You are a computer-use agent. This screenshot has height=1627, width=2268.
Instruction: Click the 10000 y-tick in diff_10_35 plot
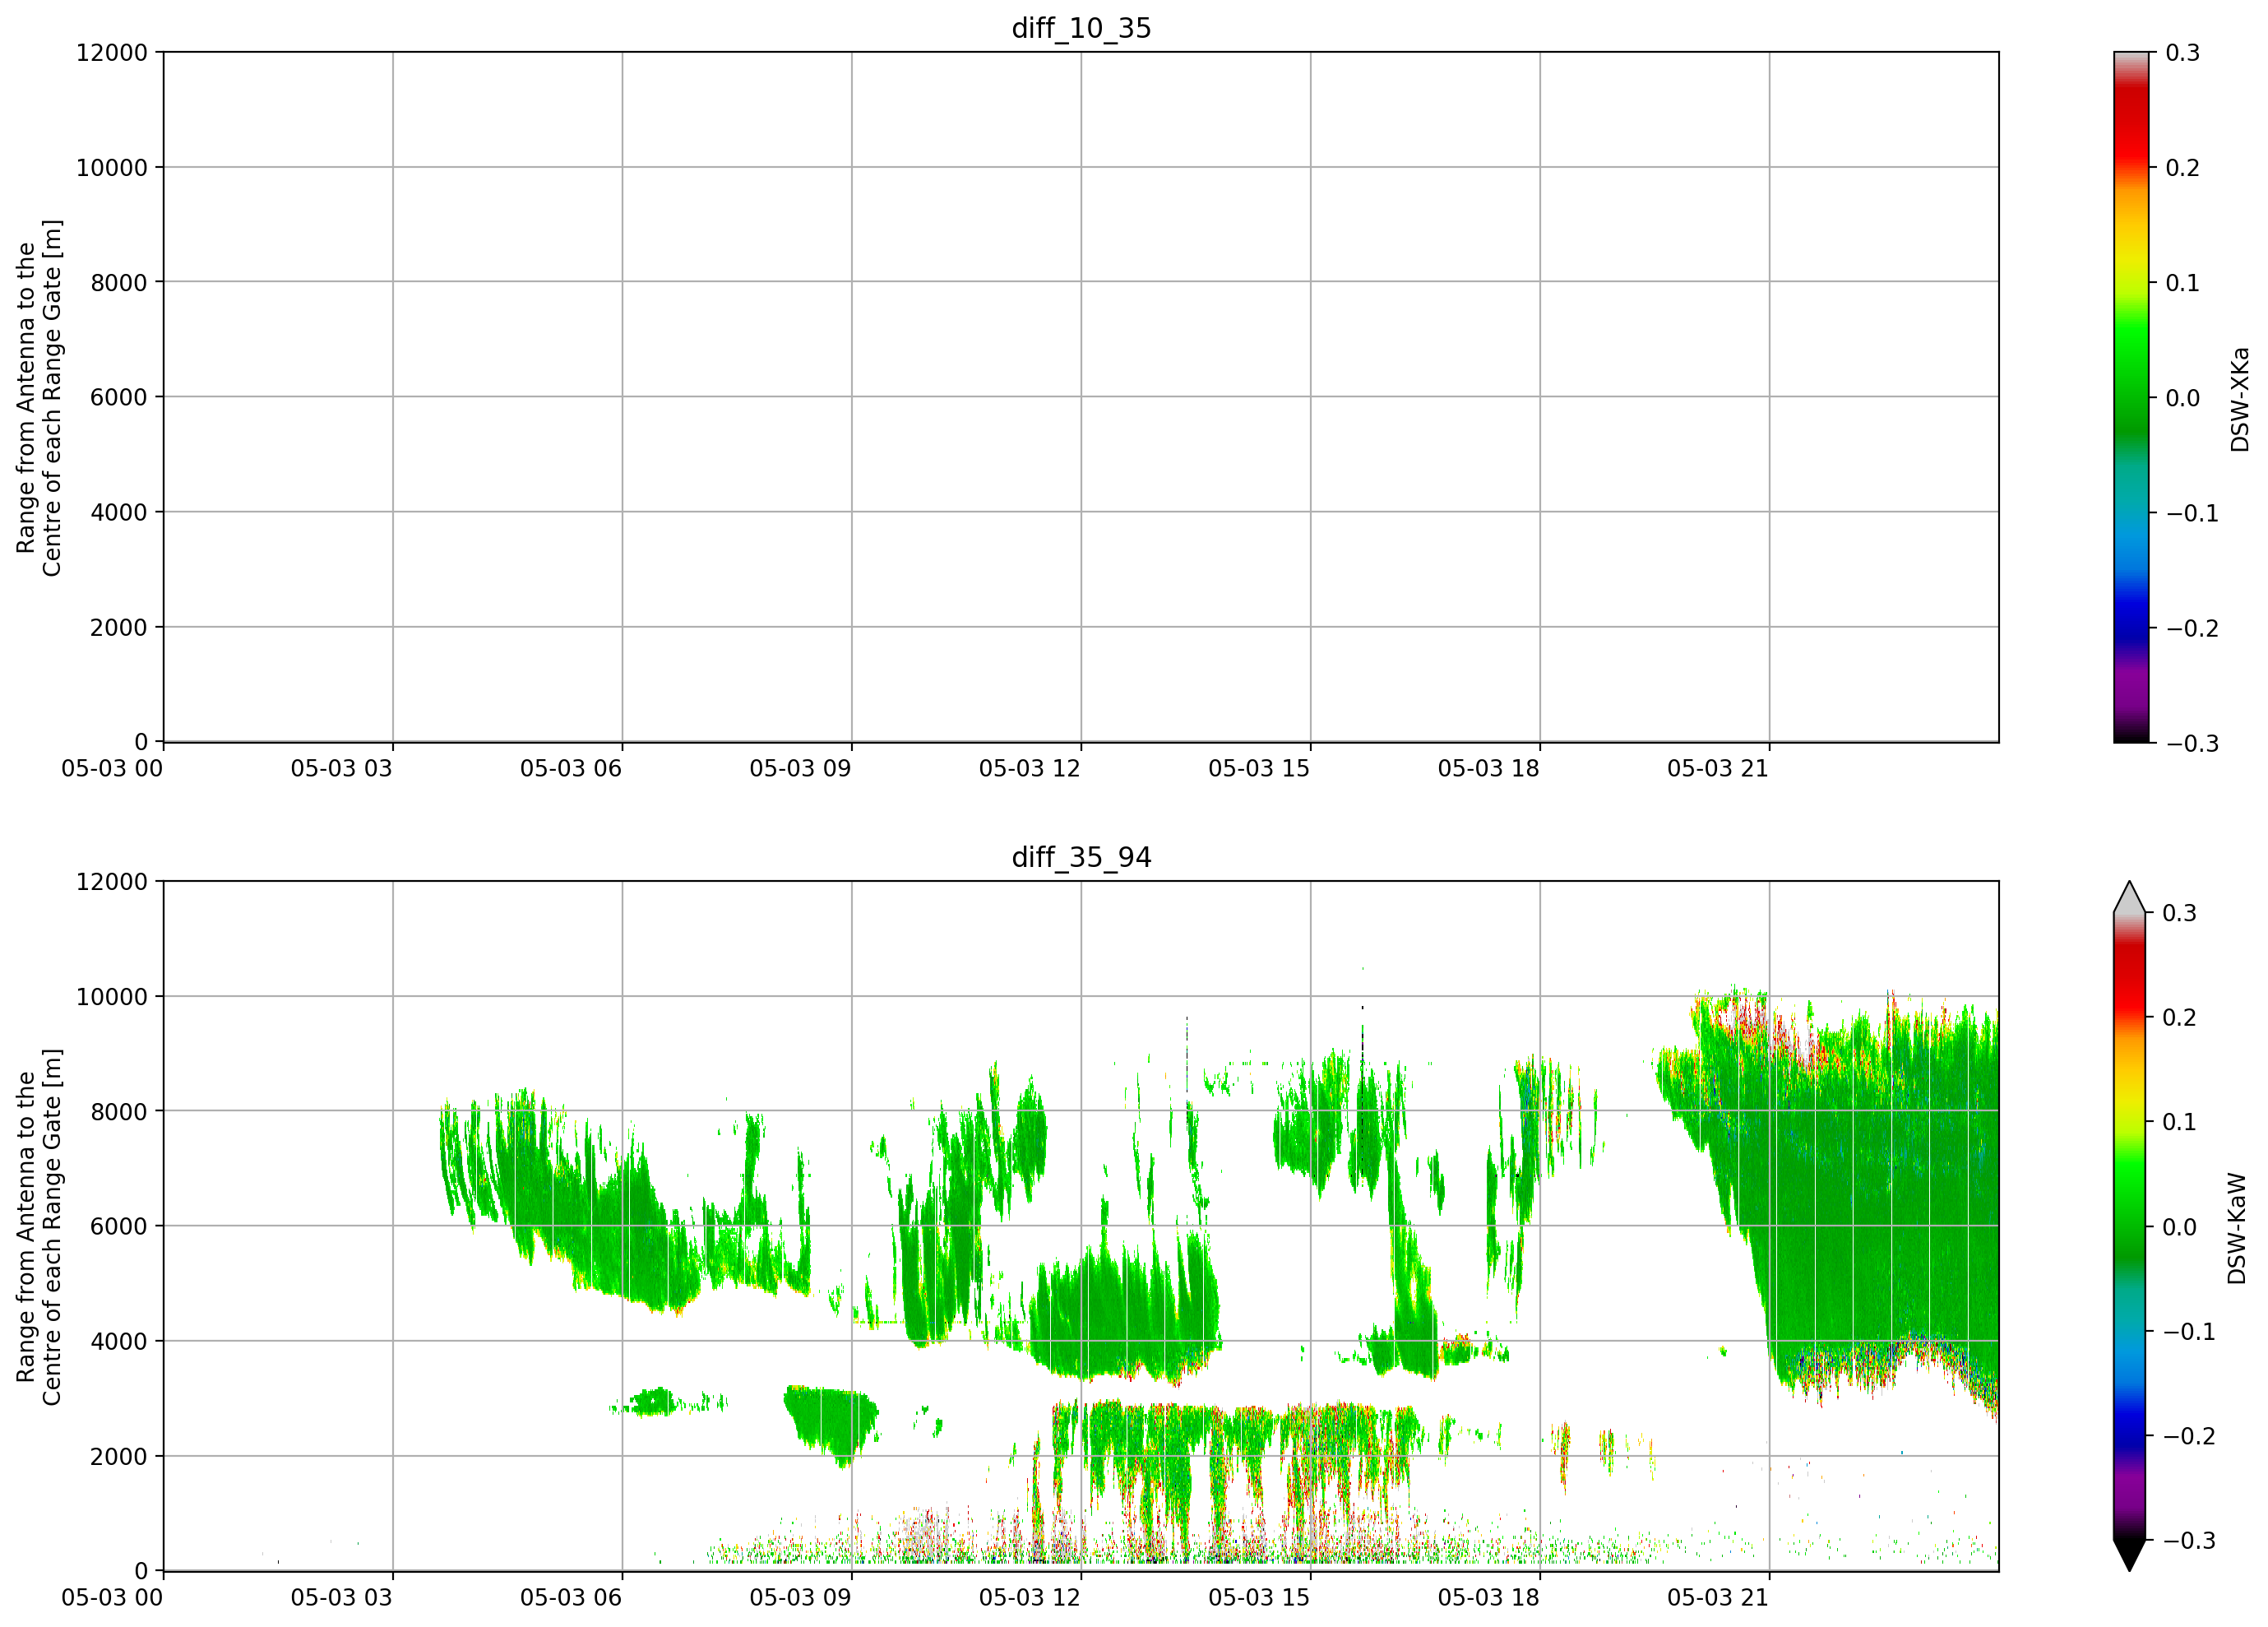[x=112, y=167]
